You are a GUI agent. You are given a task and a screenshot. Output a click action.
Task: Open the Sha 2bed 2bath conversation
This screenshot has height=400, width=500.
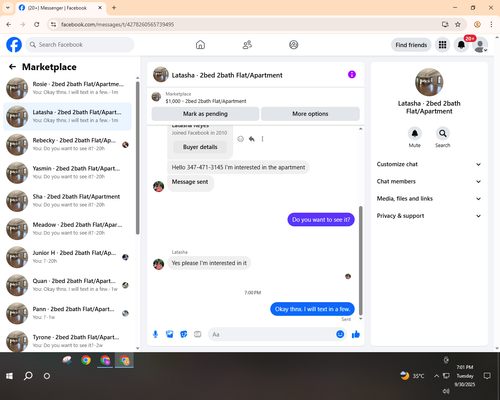[67, 201]
